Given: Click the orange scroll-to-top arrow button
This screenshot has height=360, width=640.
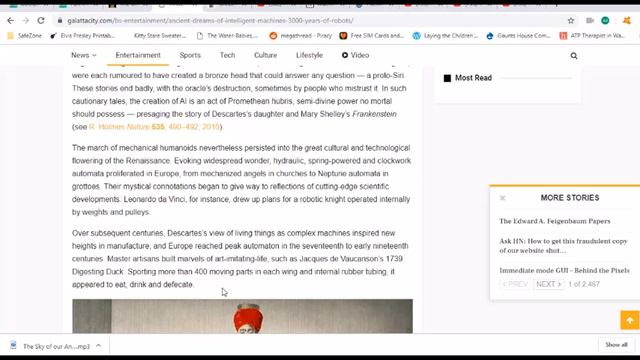Looking at the screenshot, I should tap(630, 320).
